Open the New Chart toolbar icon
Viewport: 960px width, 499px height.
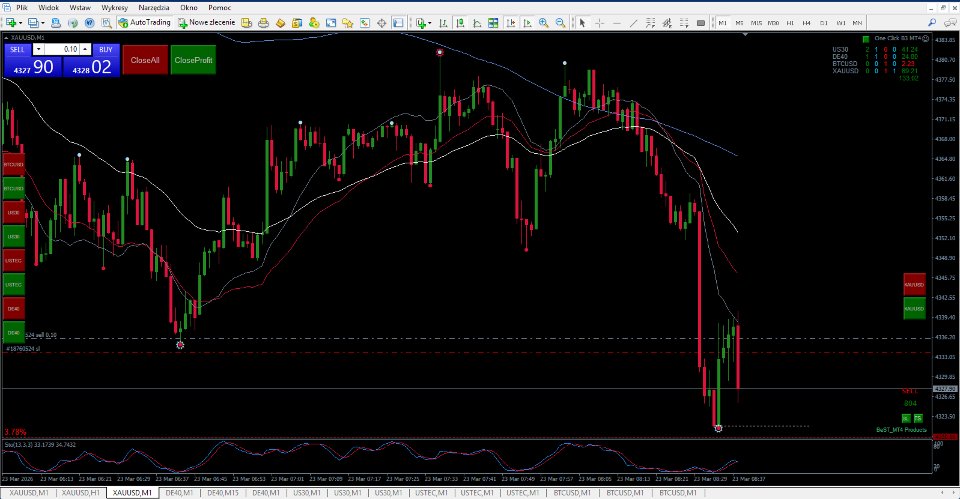pos(10,23)
